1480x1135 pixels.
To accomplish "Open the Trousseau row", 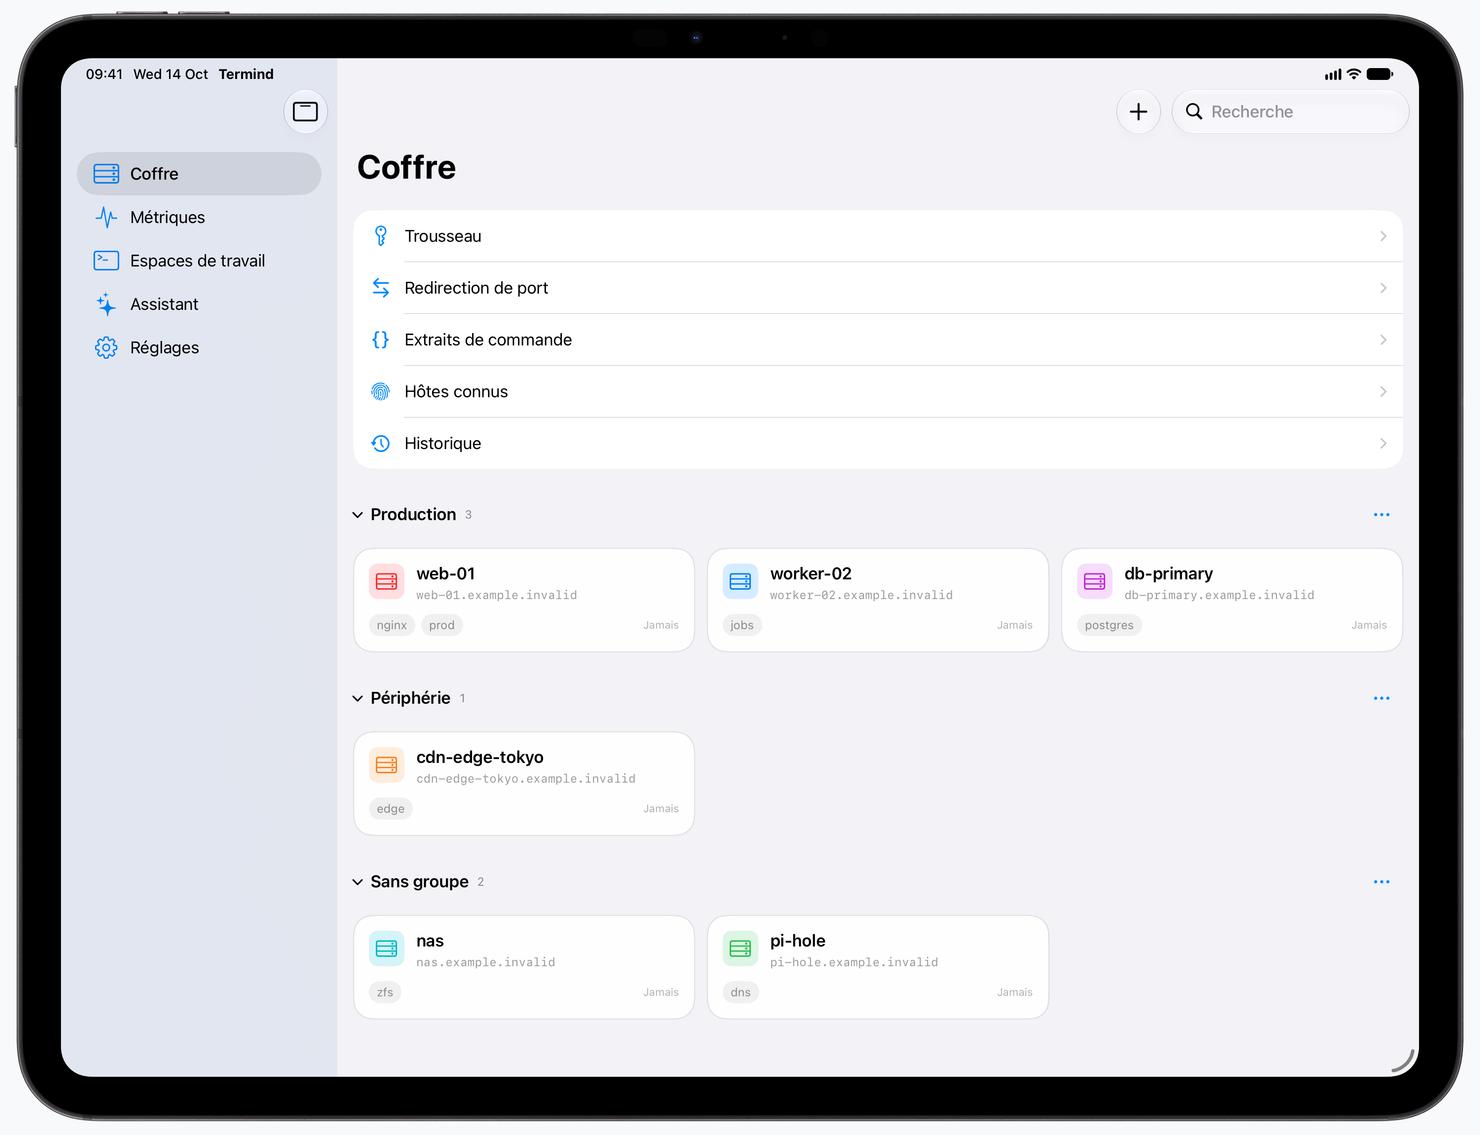I will point(878,236).
